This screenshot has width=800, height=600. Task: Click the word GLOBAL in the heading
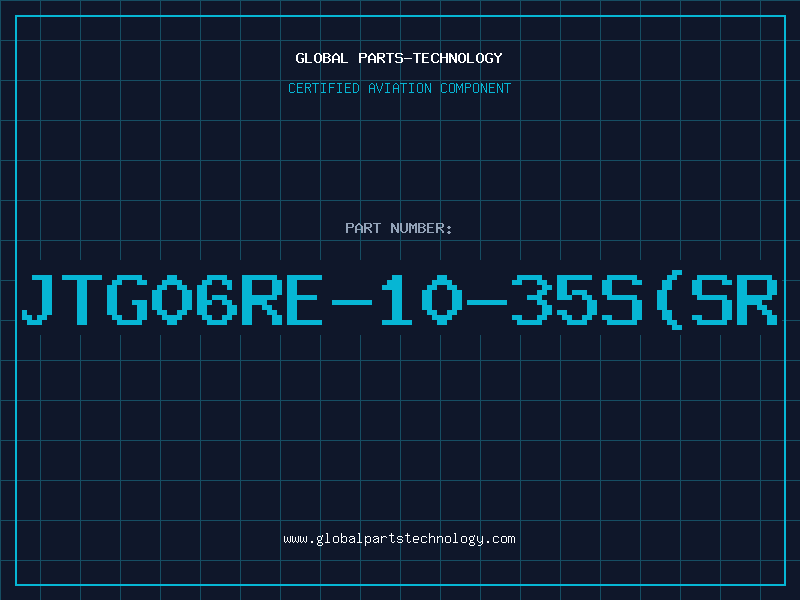click(x=322, y=58)
